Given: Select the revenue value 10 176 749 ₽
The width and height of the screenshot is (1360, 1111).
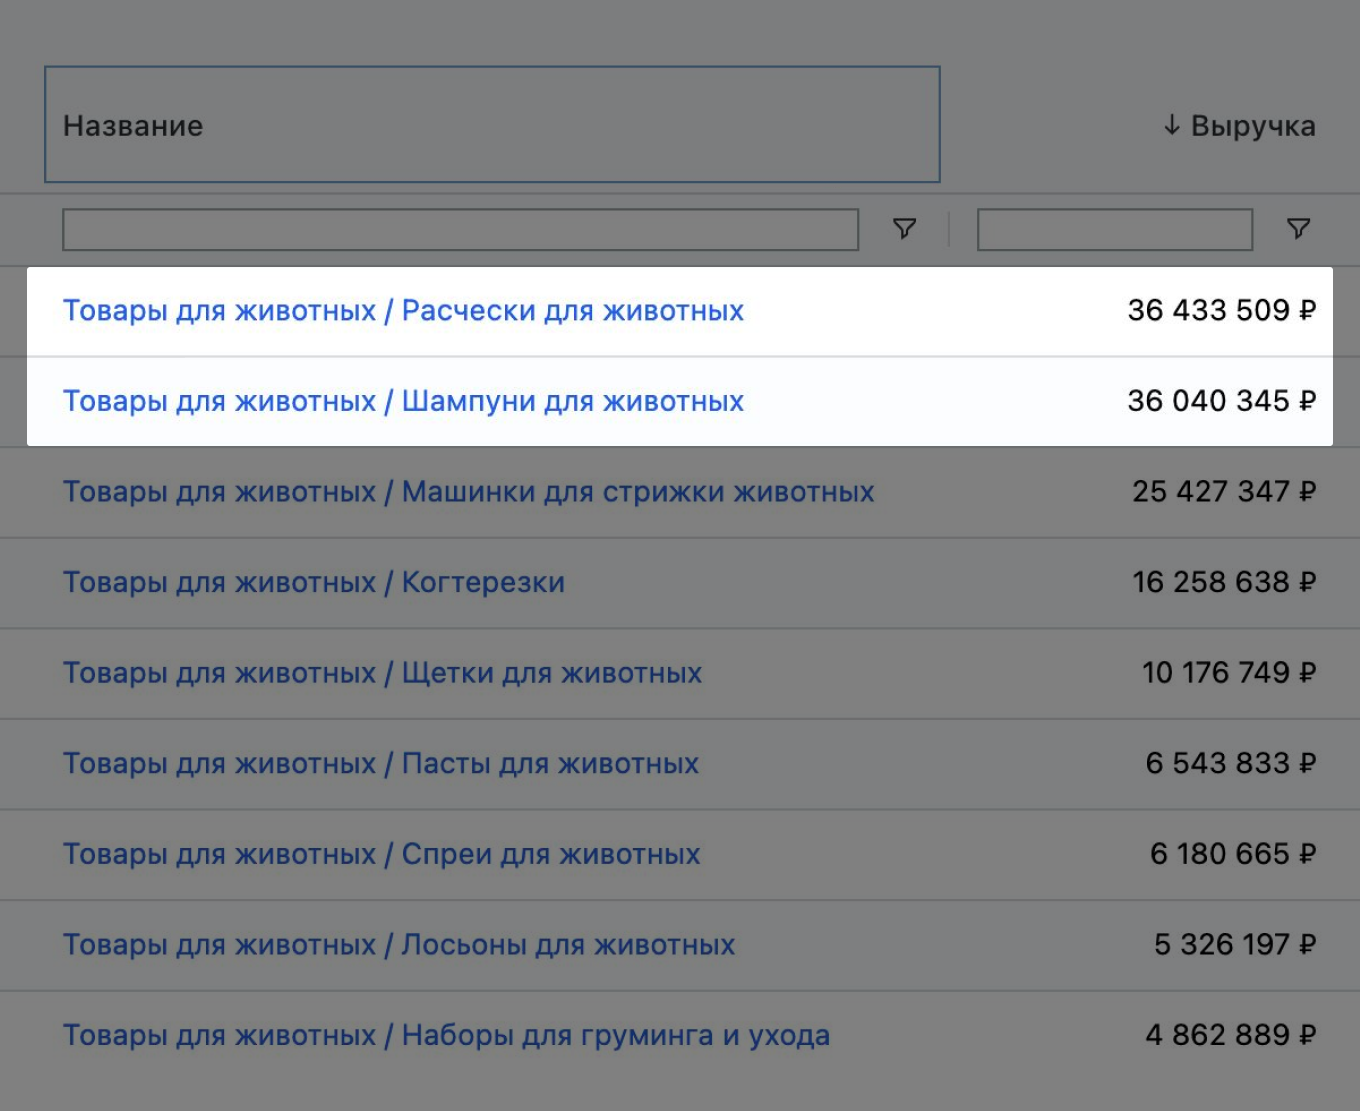Looking at the screenshot, I should 1229,672.
